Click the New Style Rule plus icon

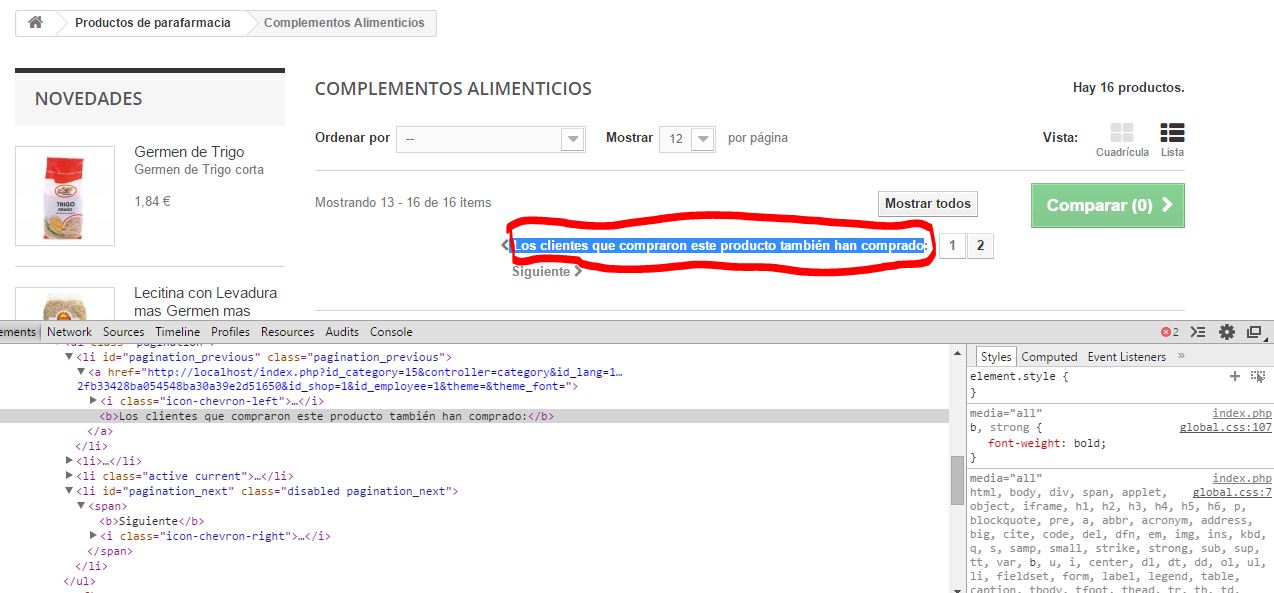1235,376
